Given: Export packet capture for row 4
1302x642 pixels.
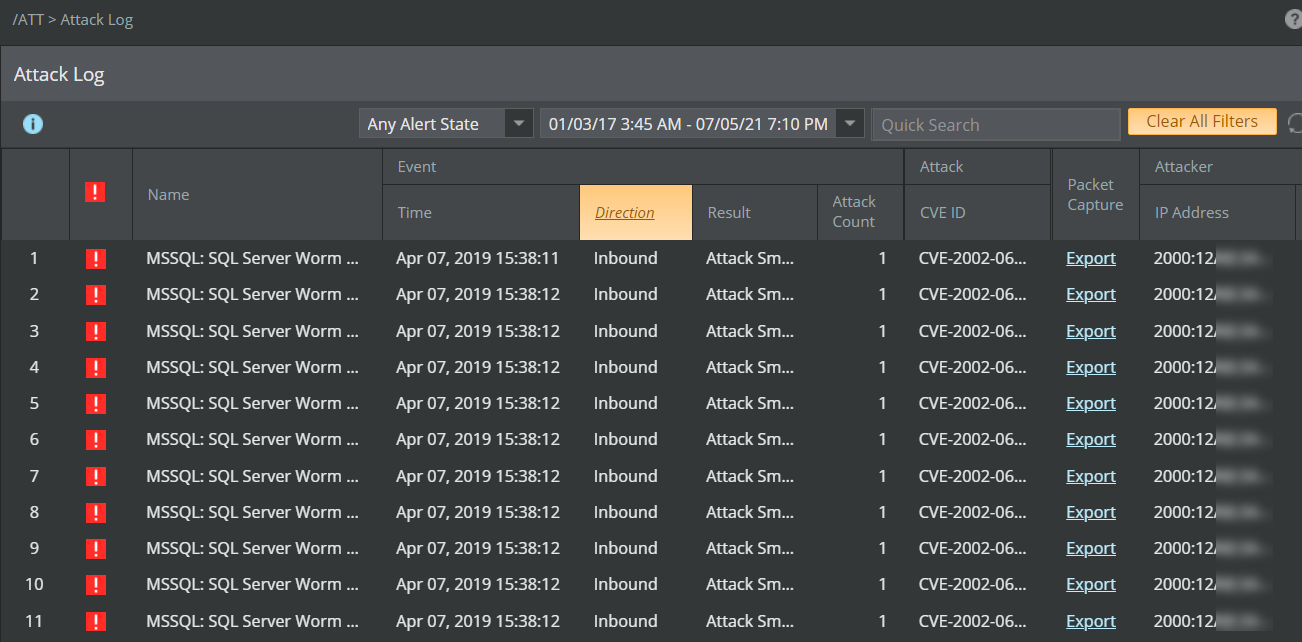Looking at the screenshot, I should (1091, 367).
